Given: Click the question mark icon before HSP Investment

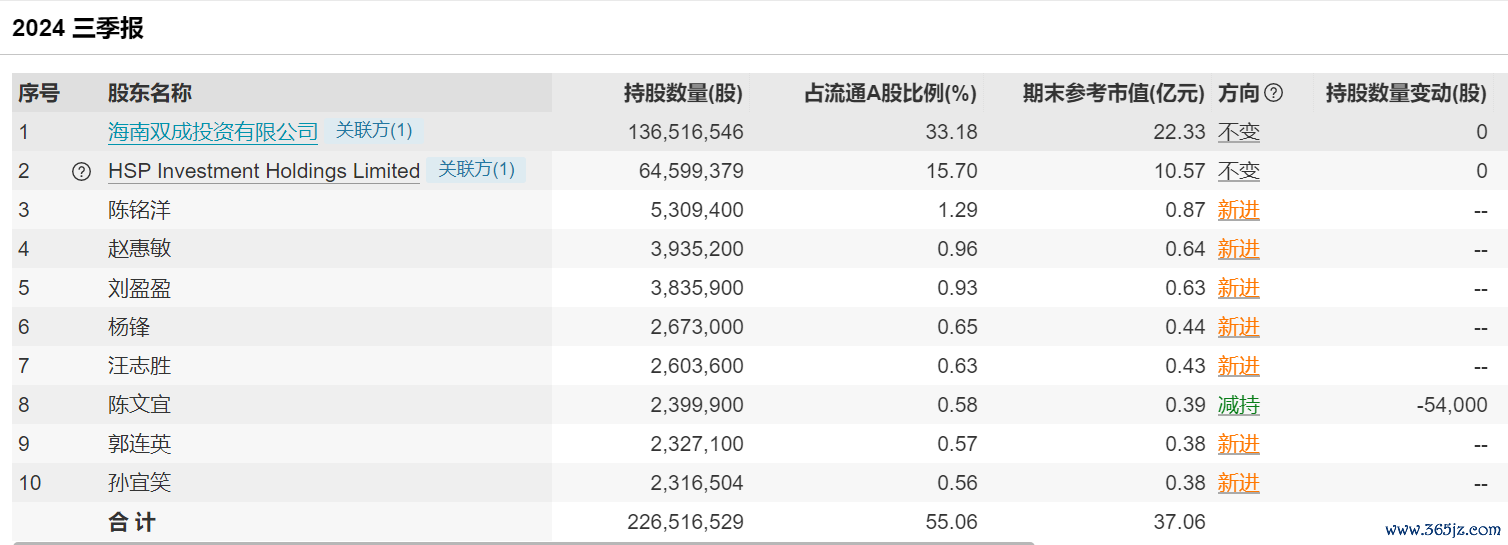Looking at the screenshot, I should (x=81, y=171).
